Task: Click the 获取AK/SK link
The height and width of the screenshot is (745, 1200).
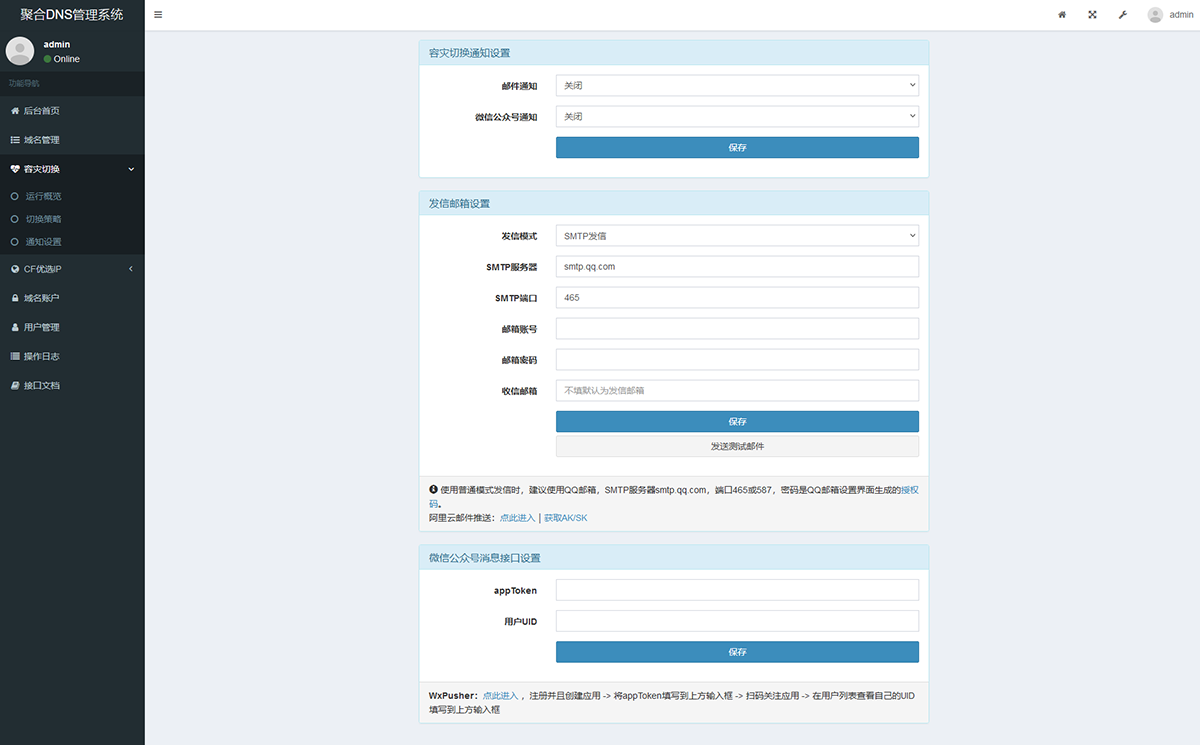Action: (567, 517)
